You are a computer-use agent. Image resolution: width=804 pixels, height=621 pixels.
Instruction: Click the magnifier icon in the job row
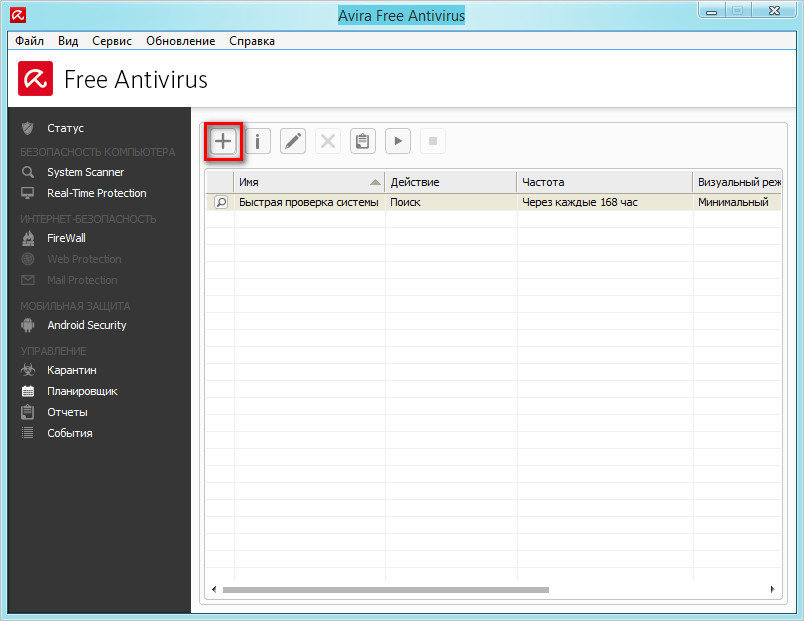(x=221, y=202)
